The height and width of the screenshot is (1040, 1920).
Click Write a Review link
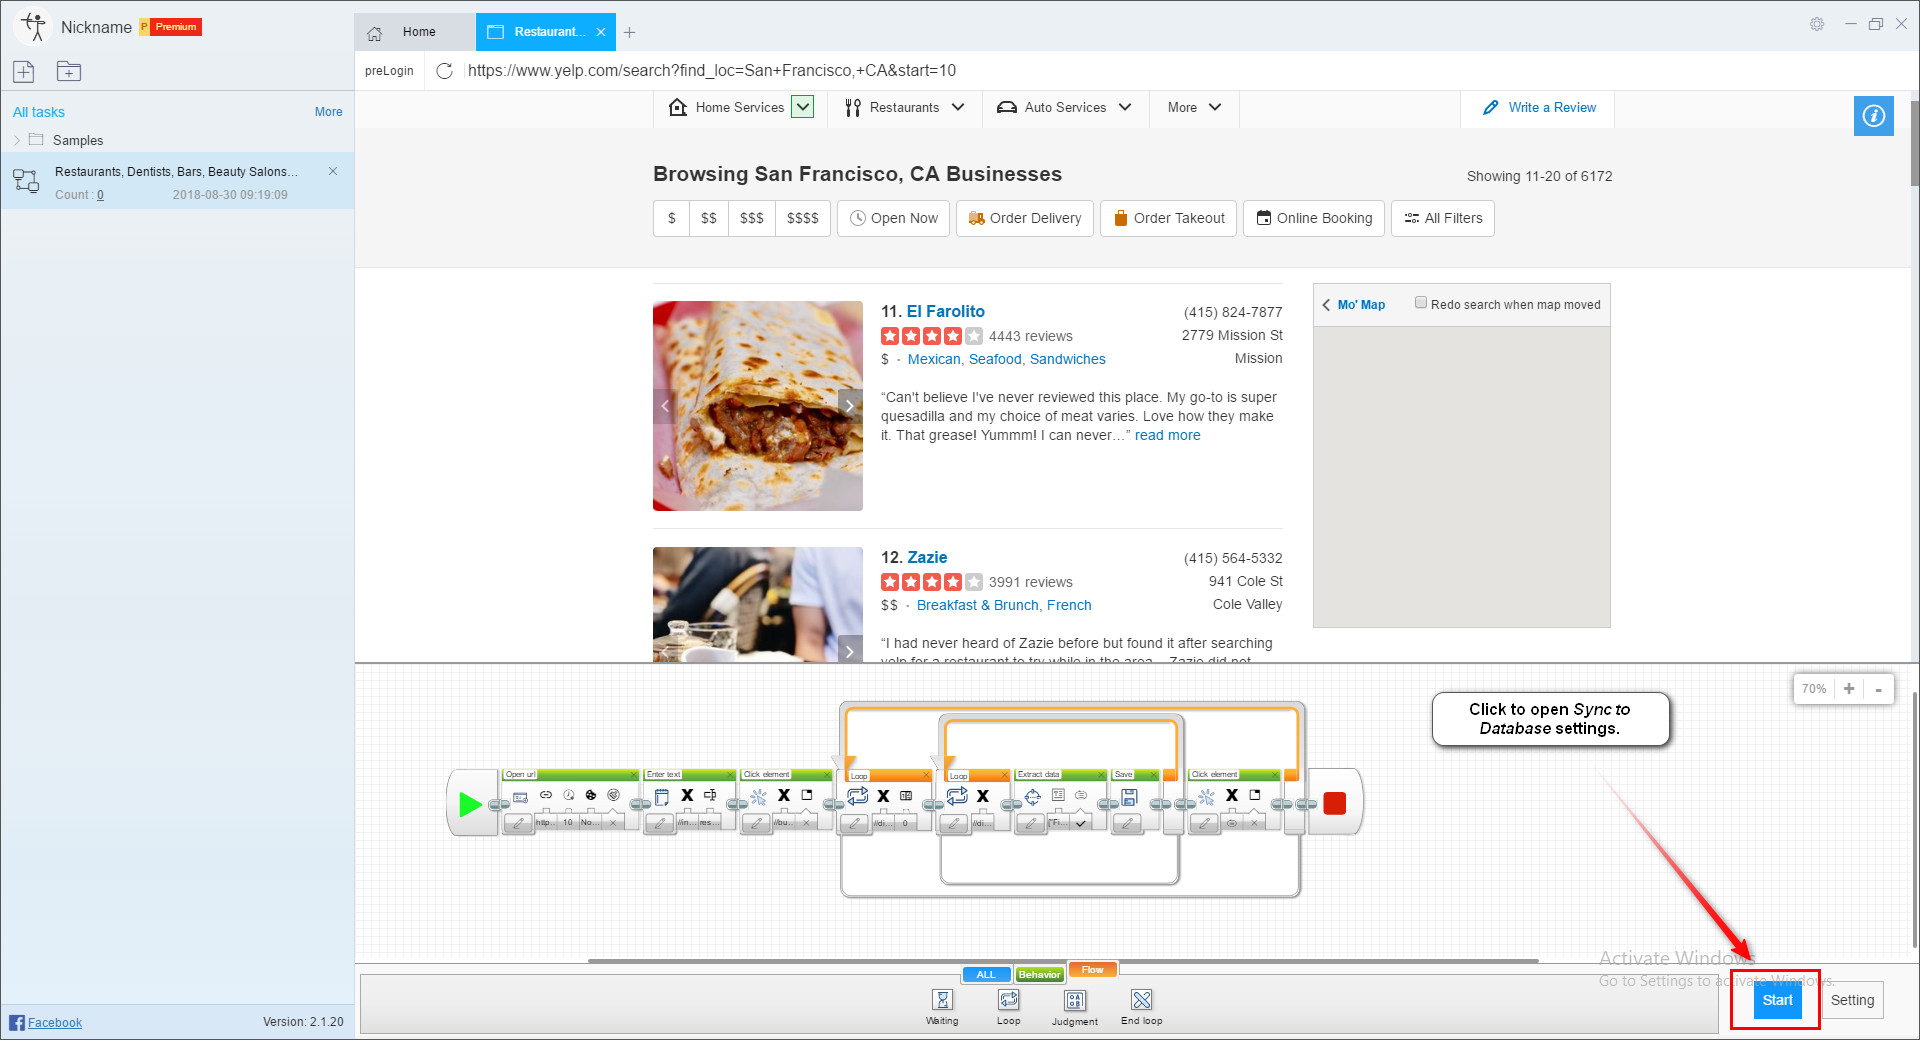coord(1539,107)
